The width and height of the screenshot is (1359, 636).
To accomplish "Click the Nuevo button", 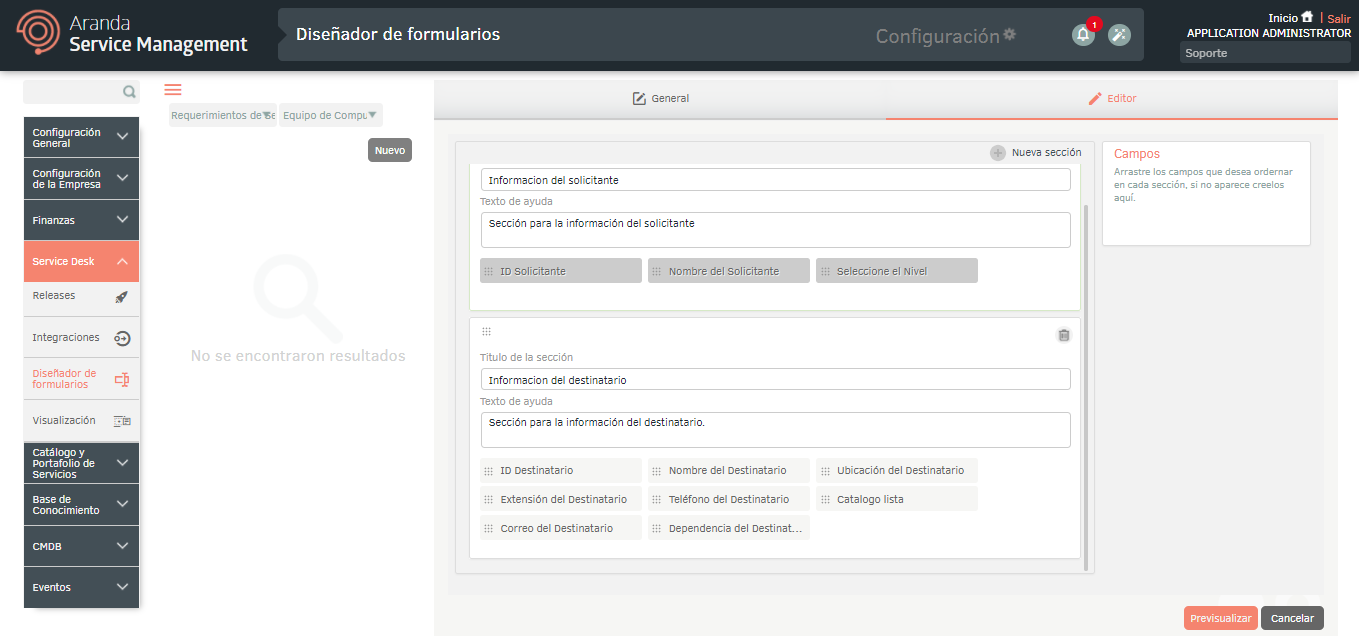I will point(390,150).
